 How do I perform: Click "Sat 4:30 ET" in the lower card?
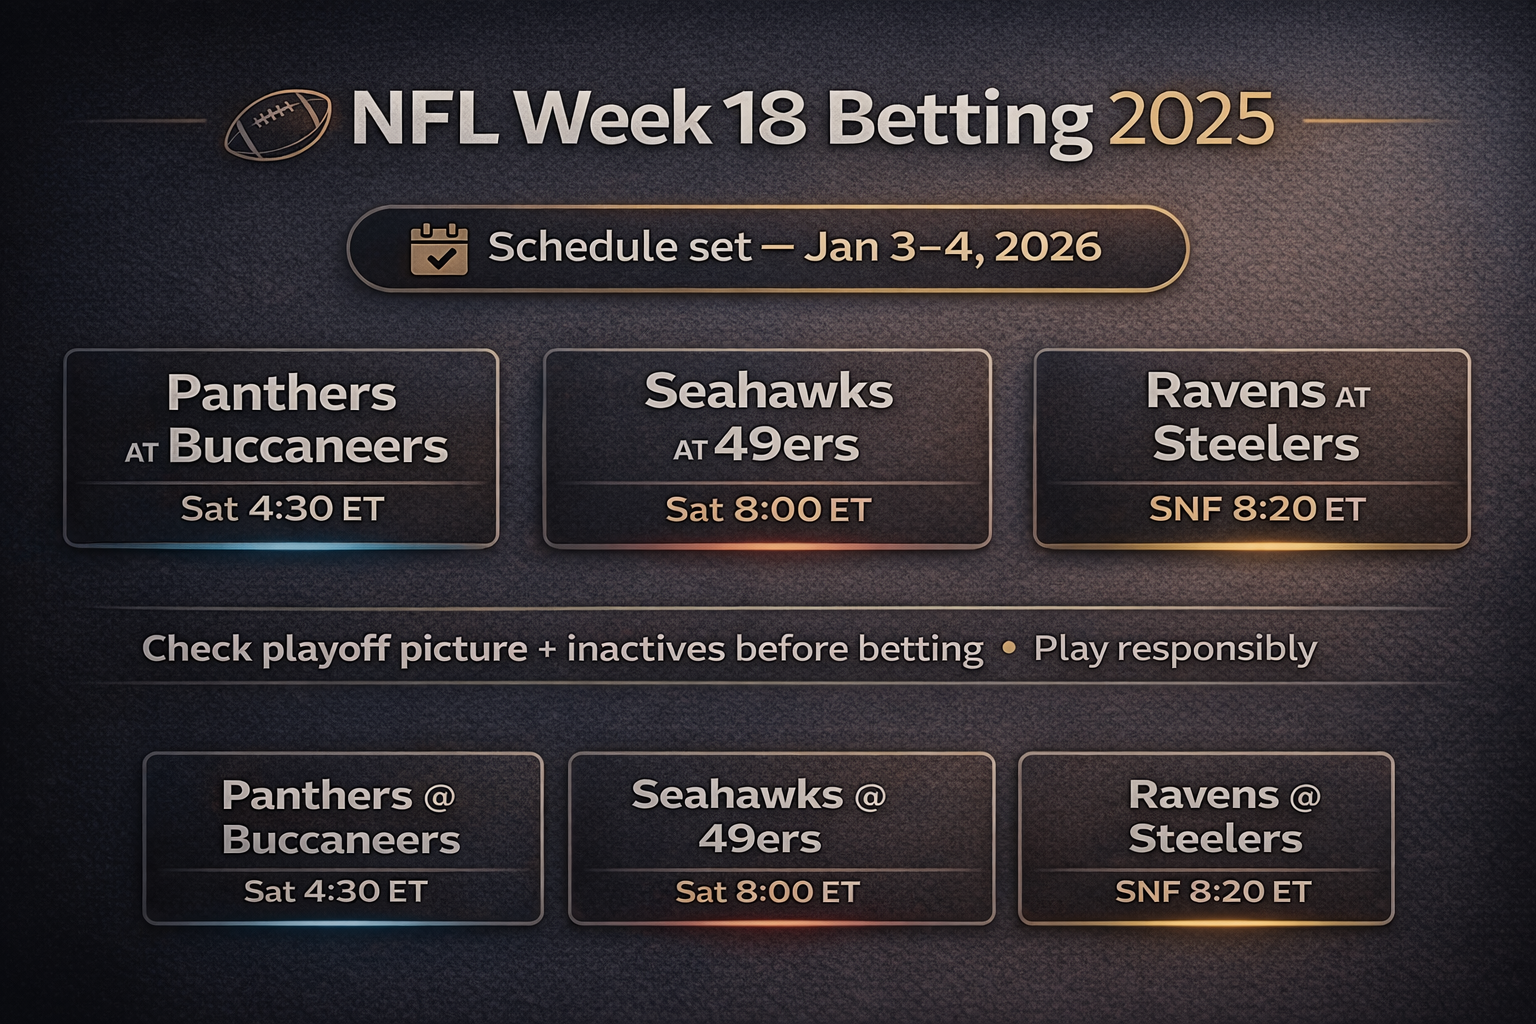coord(336,891)
